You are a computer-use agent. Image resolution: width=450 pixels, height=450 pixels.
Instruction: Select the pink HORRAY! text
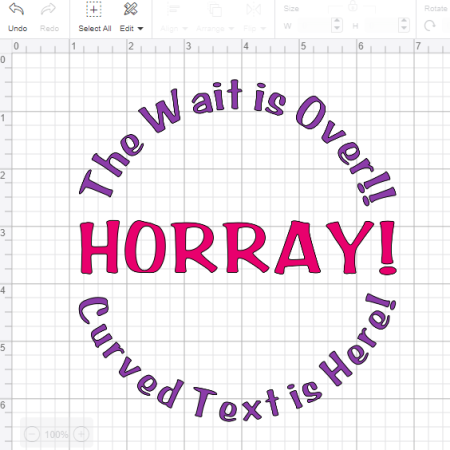click(238, 247)
